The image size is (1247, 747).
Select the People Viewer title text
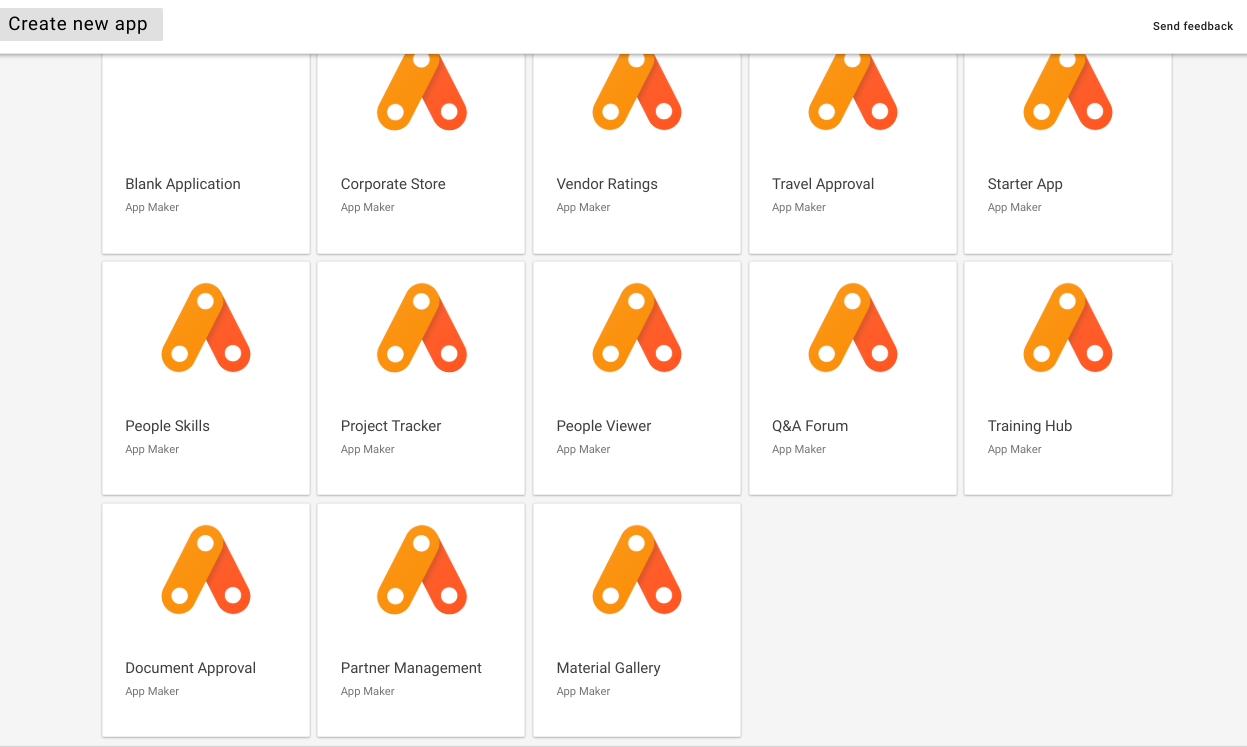click(604, 426)
